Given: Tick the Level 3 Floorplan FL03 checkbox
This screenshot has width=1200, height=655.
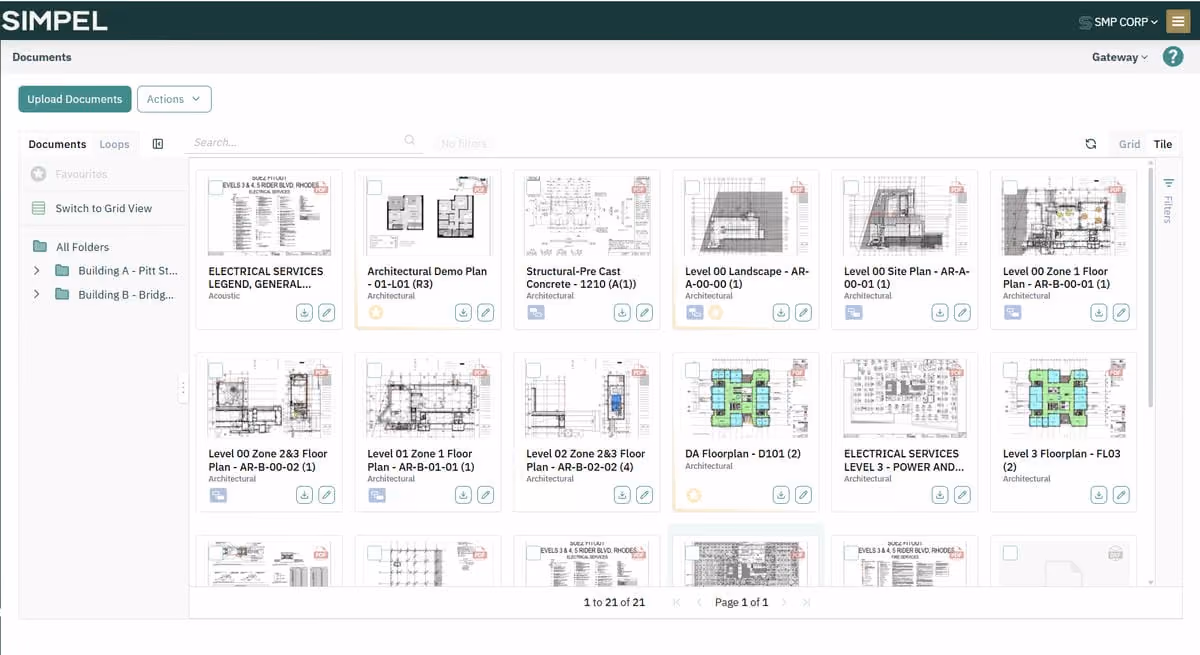Looking at the screenshot, I should 1010,370.
